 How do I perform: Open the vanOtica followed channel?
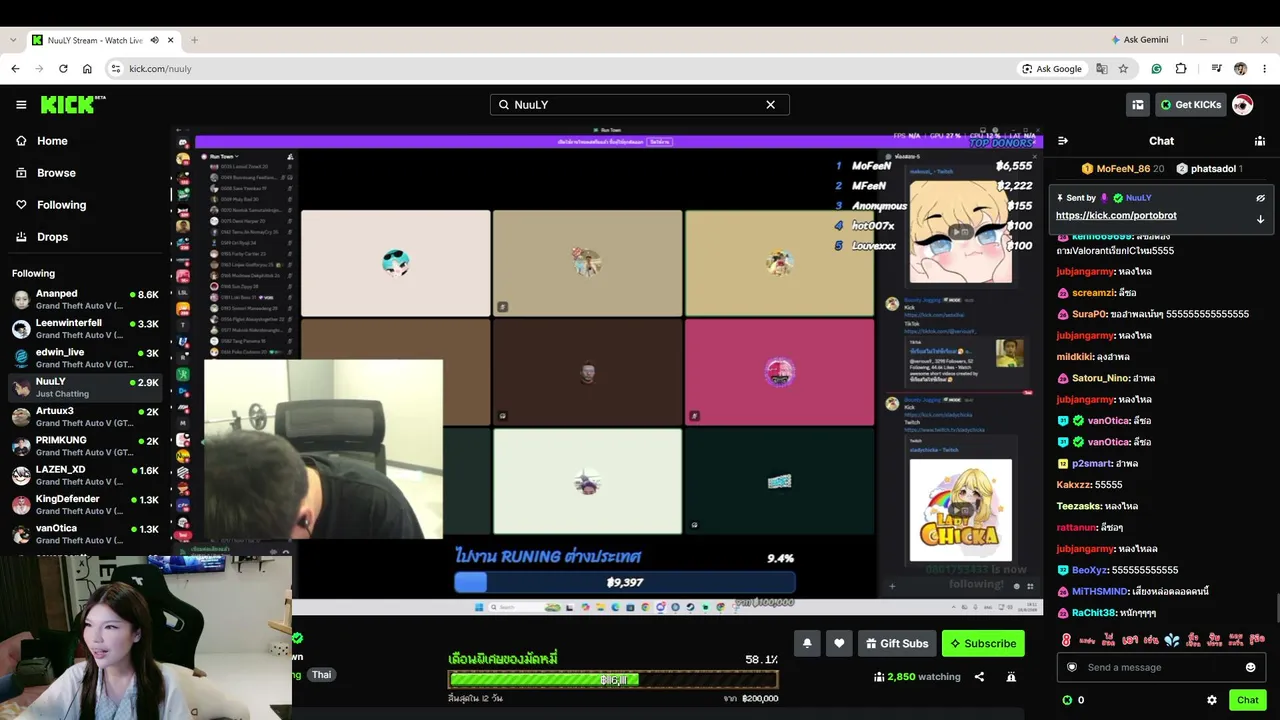85,533
